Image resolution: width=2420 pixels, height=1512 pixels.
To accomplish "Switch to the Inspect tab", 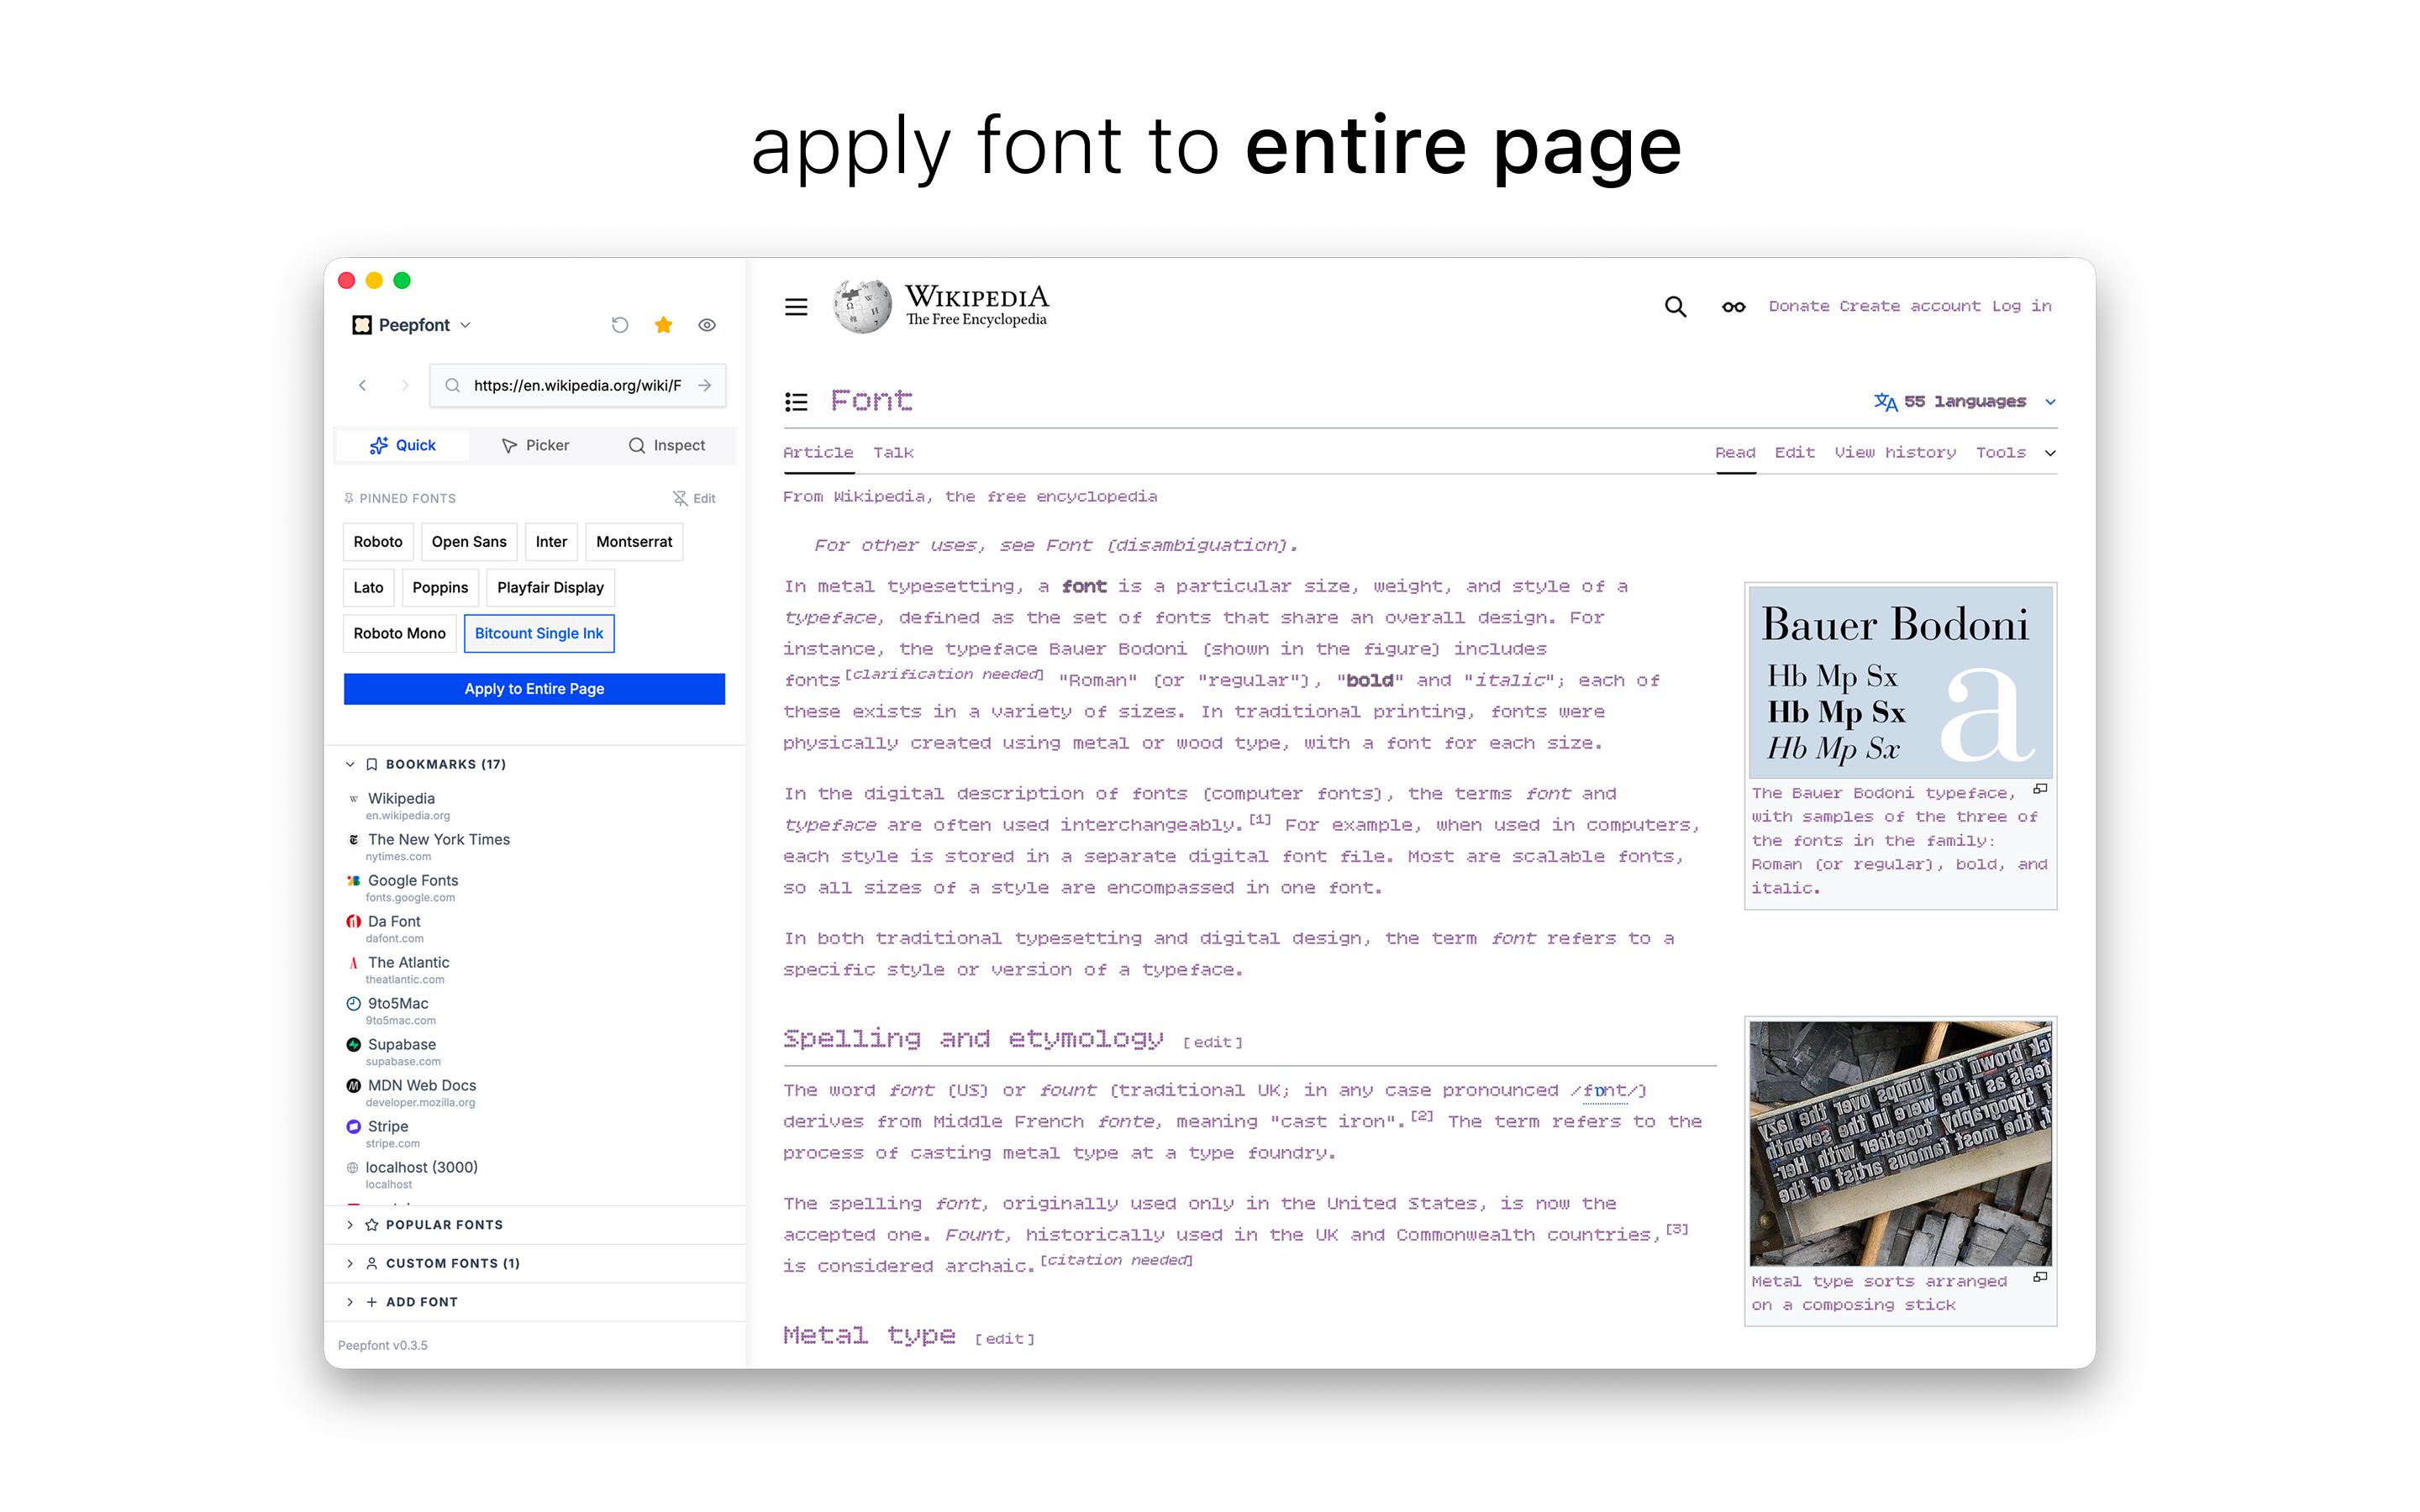I will (x=667, y=445).
